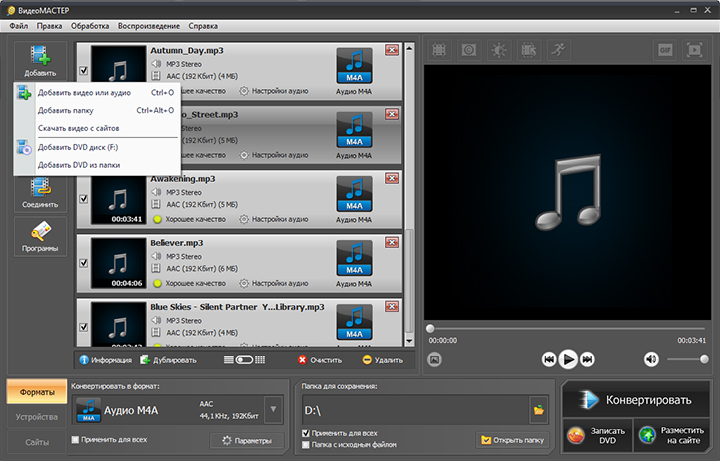Toggle the list/grid view switch

244,360
